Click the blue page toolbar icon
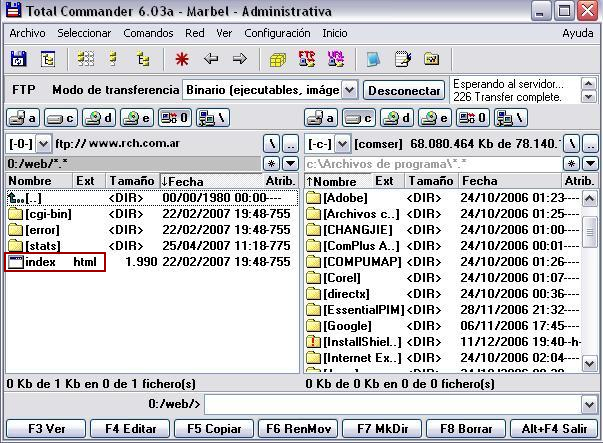 (x=373, y=59)
